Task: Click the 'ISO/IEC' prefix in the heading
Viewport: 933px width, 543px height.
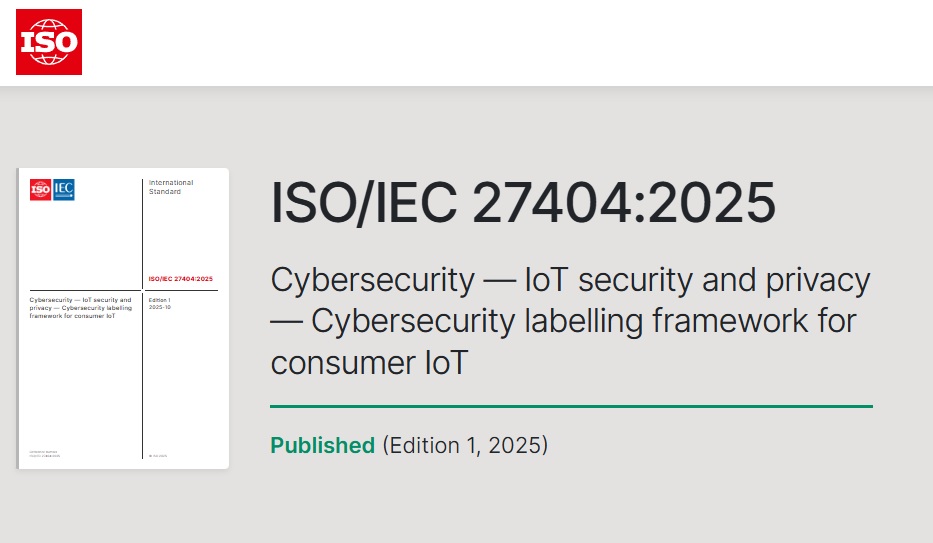Action: tap(364, 204)
